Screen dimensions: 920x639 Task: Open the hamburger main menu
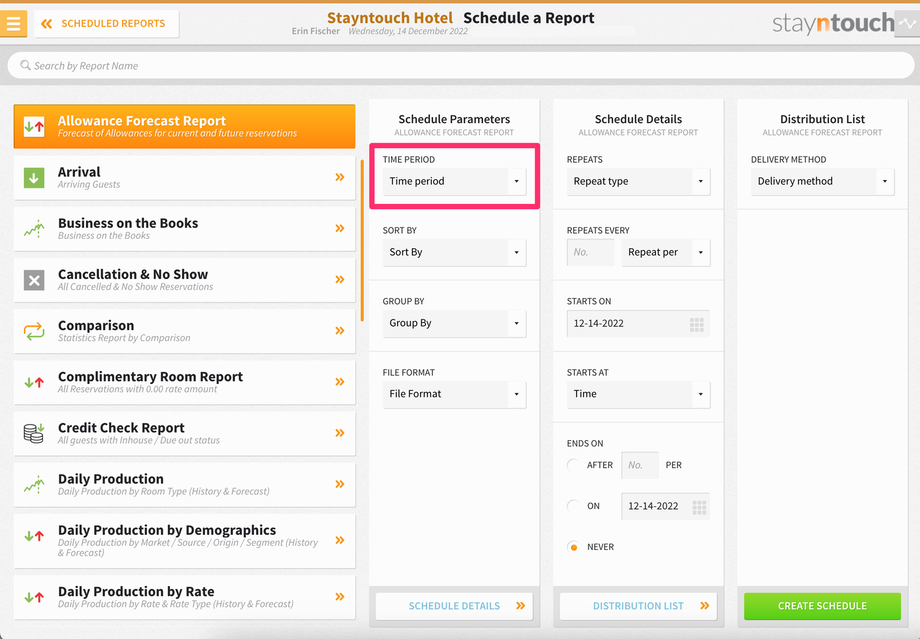(13, 23)
